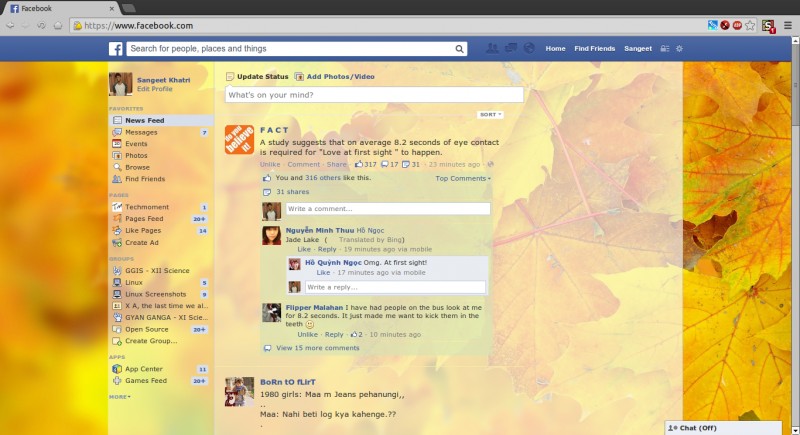Screen dimensions: 800x435
Task: Open Chrome menu hamburger icon
Action: 788,25
